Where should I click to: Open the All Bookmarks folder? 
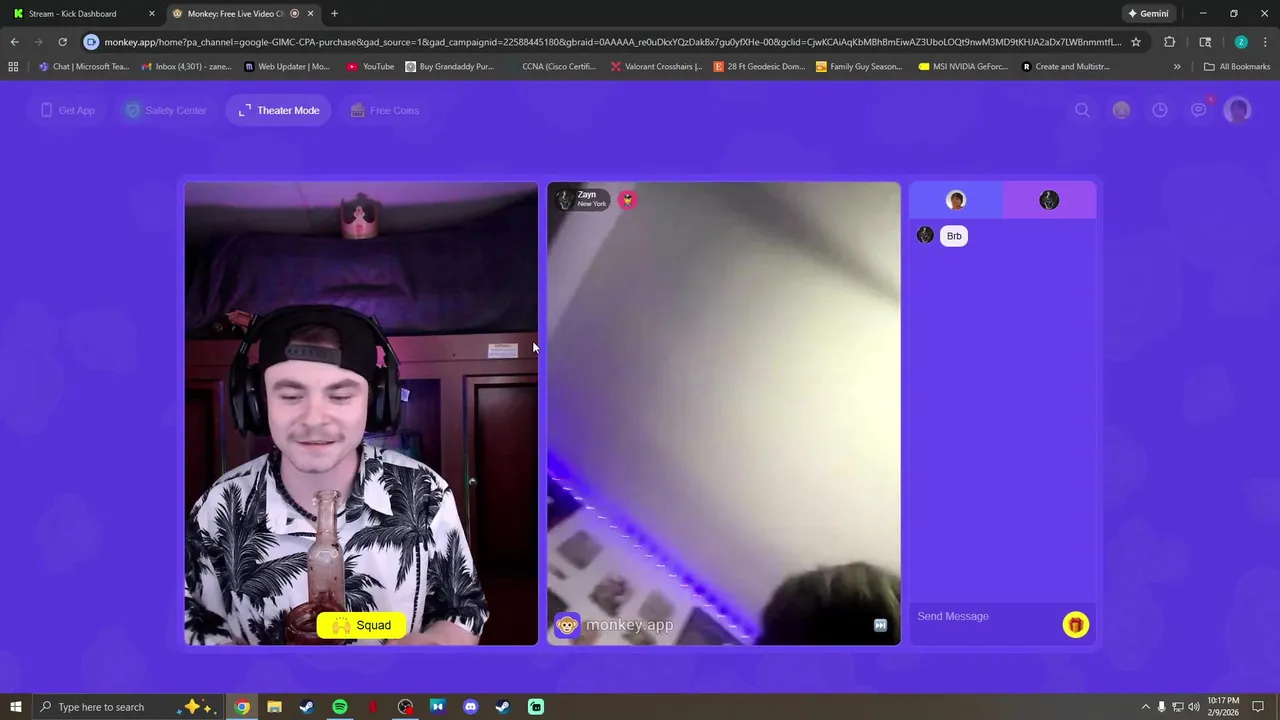click(x=1237, y=67)
